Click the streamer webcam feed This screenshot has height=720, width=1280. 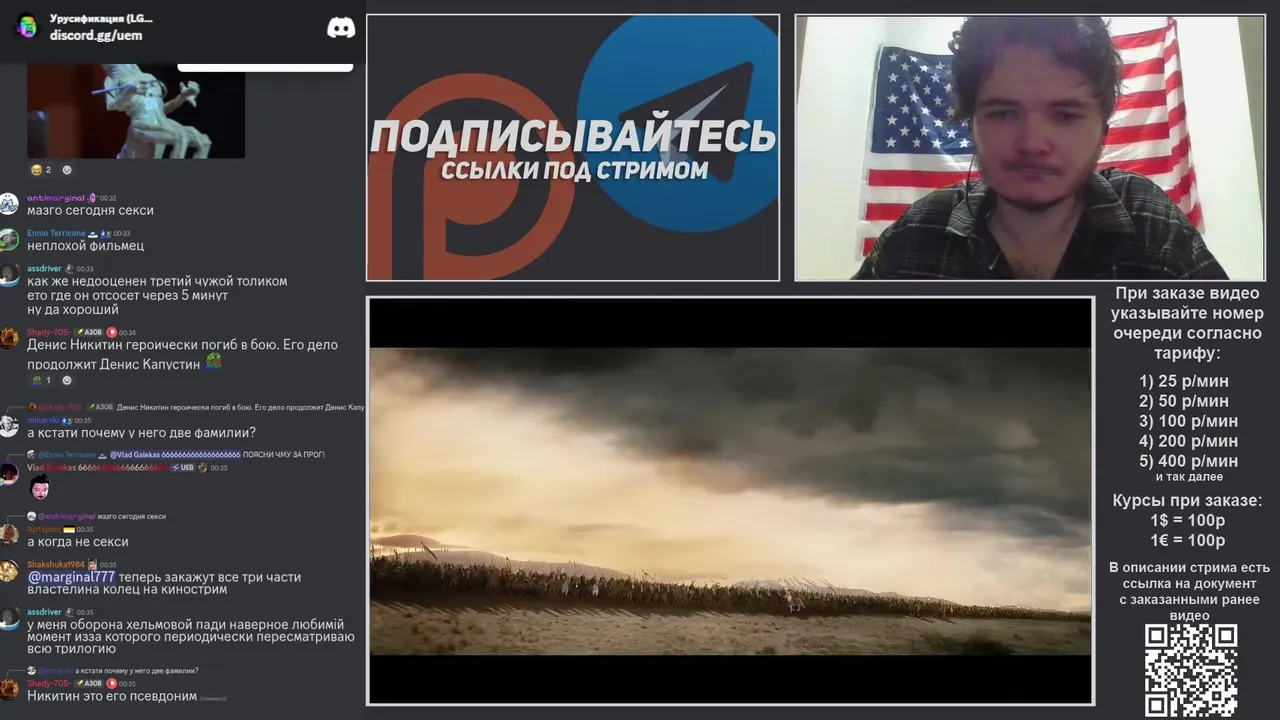pos(1030,147)
